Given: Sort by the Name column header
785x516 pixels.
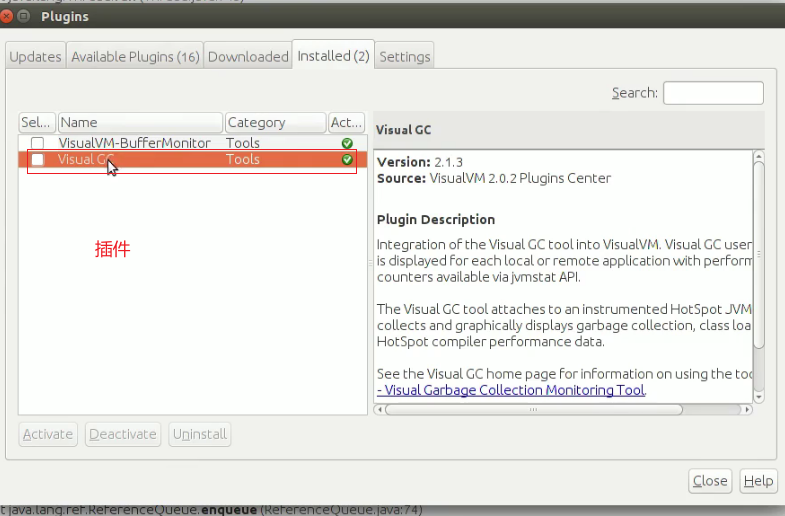Looking at the screenshot, I should (x=140, y=123).
